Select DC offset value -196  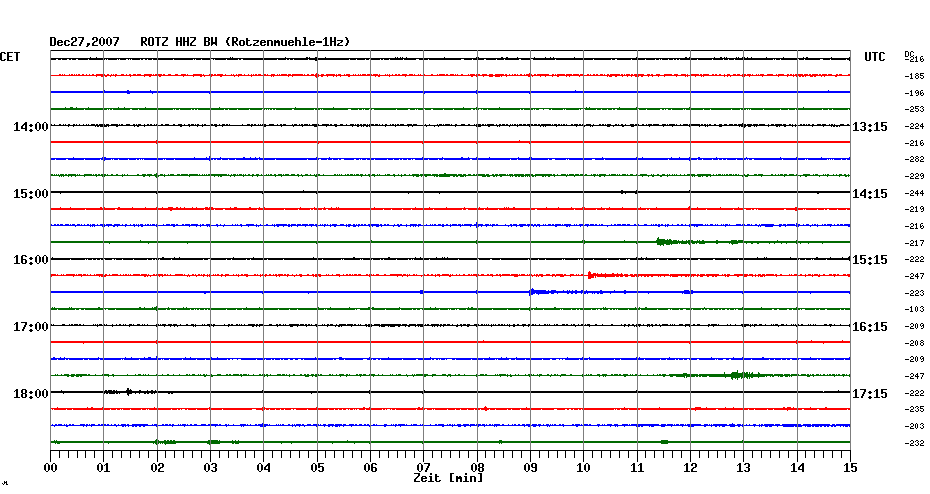pos(915,93)
